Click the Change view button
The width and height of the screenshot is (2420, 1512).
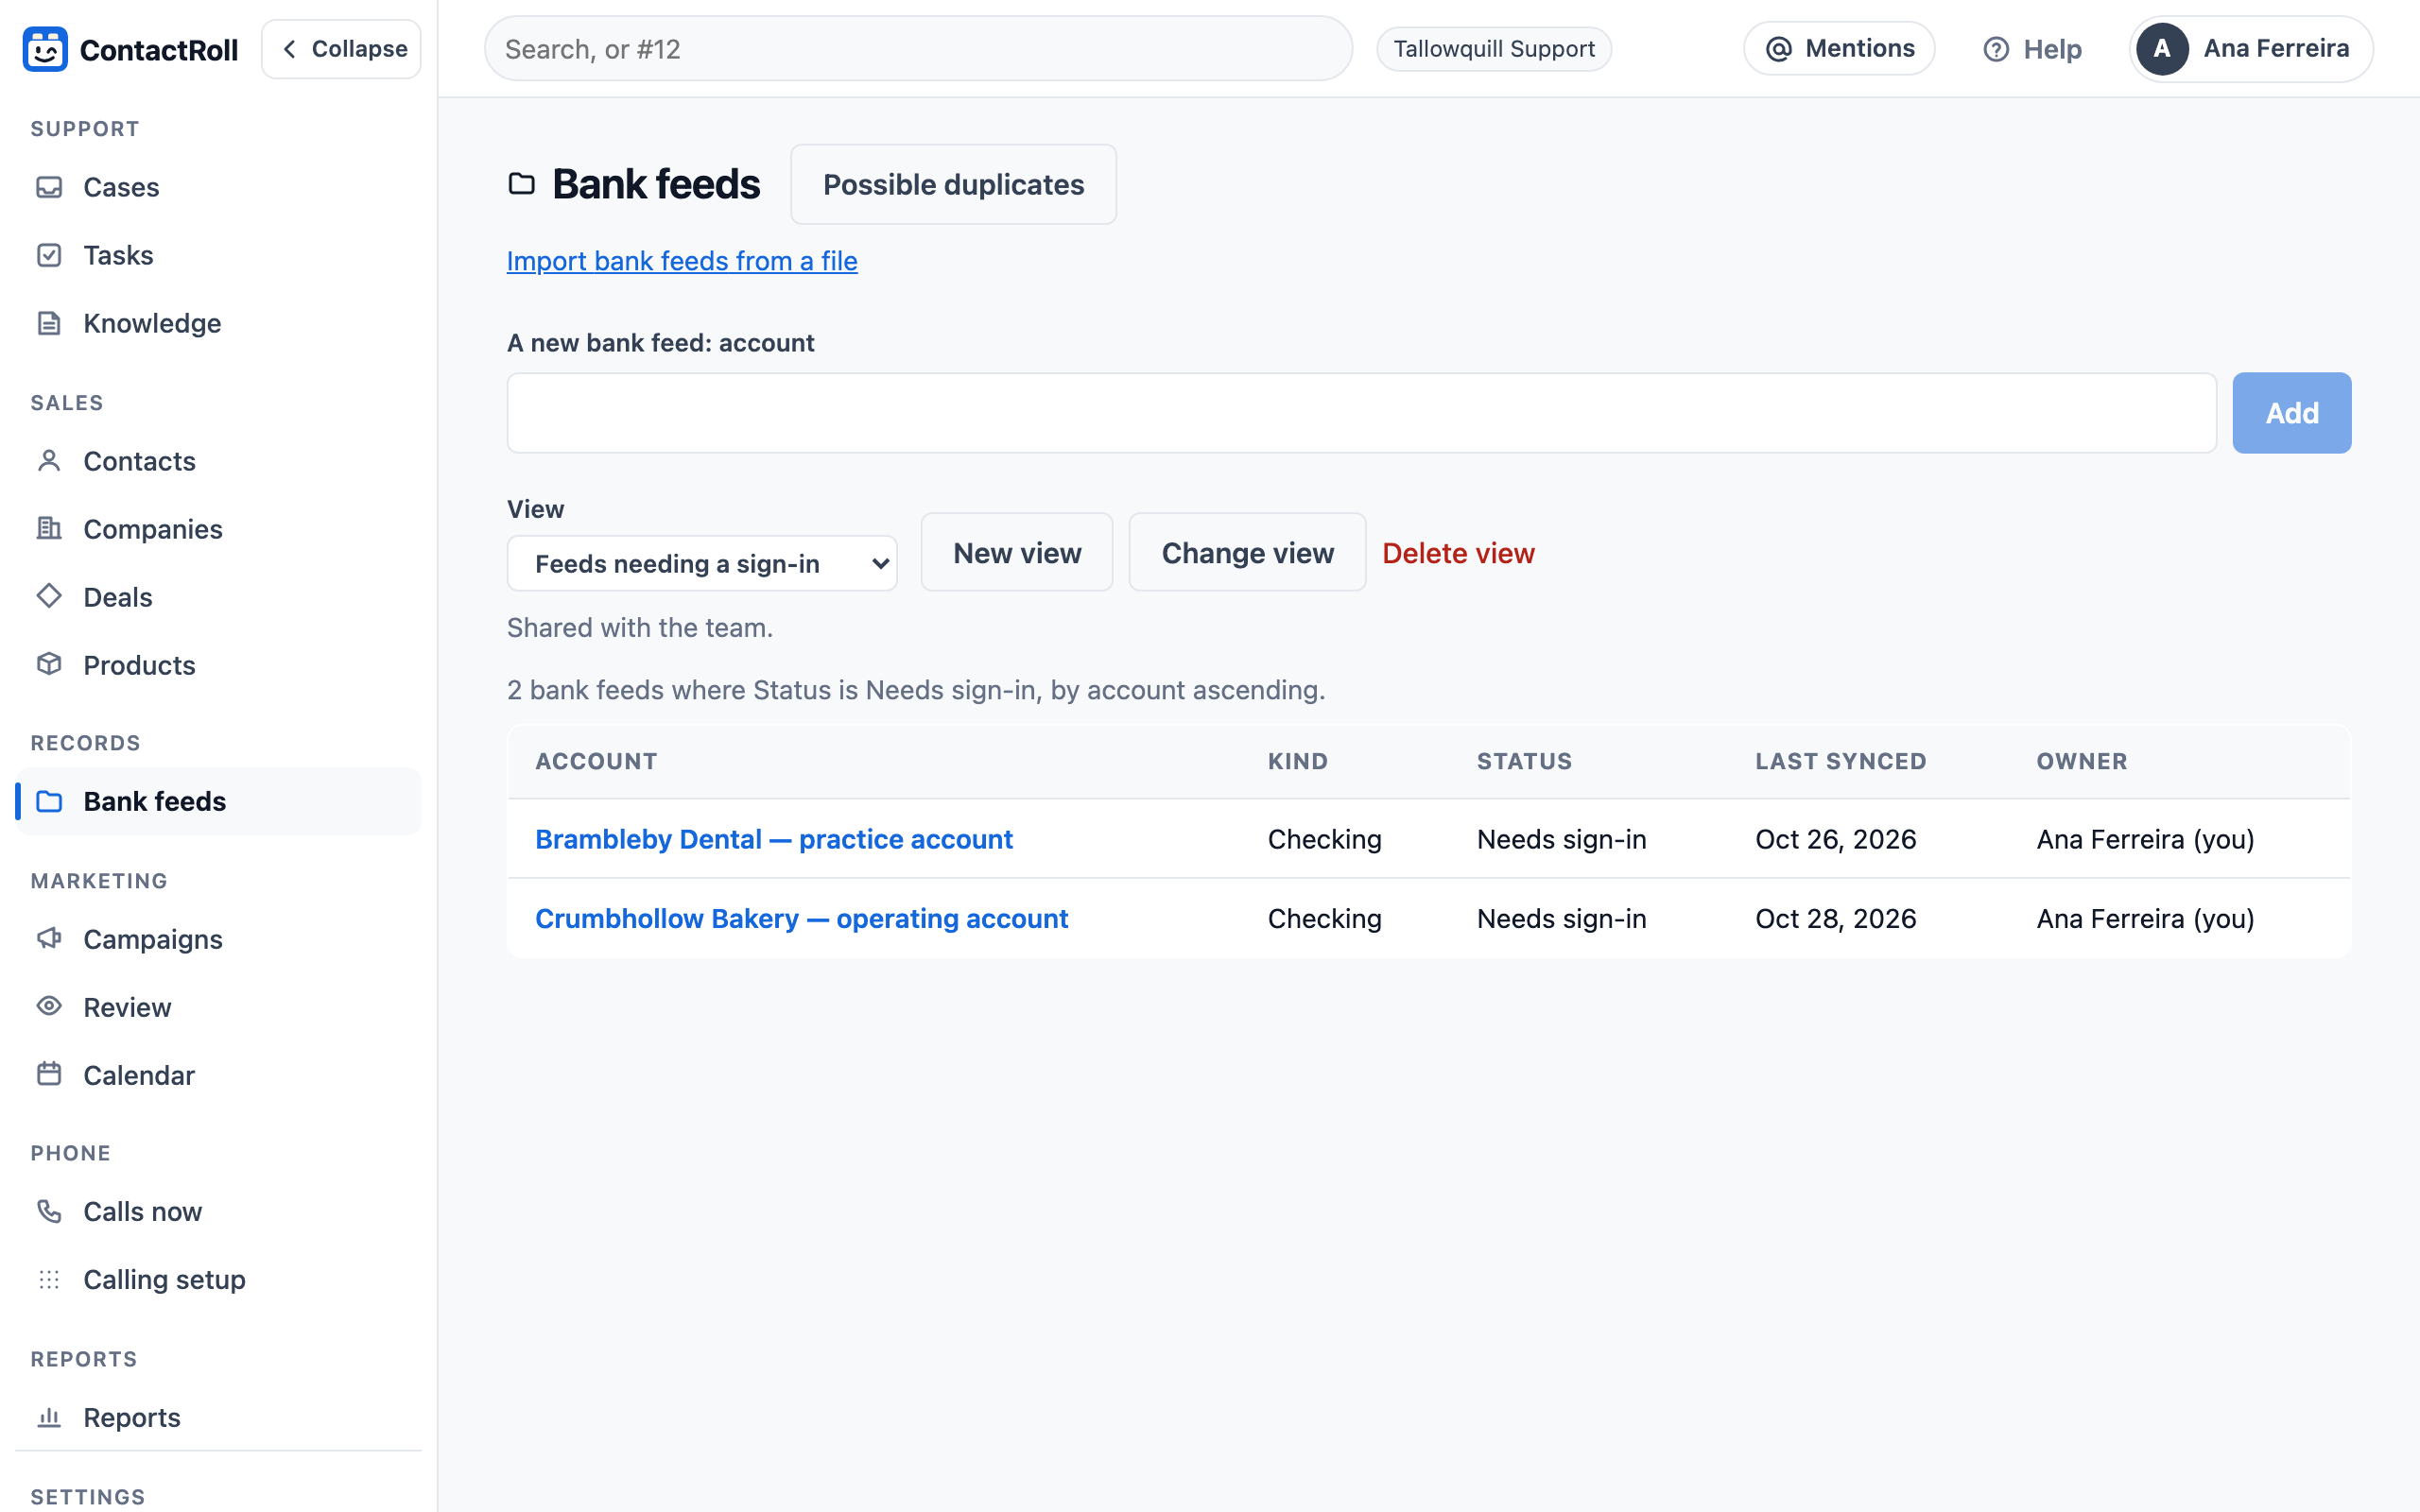coord(1247,553)
